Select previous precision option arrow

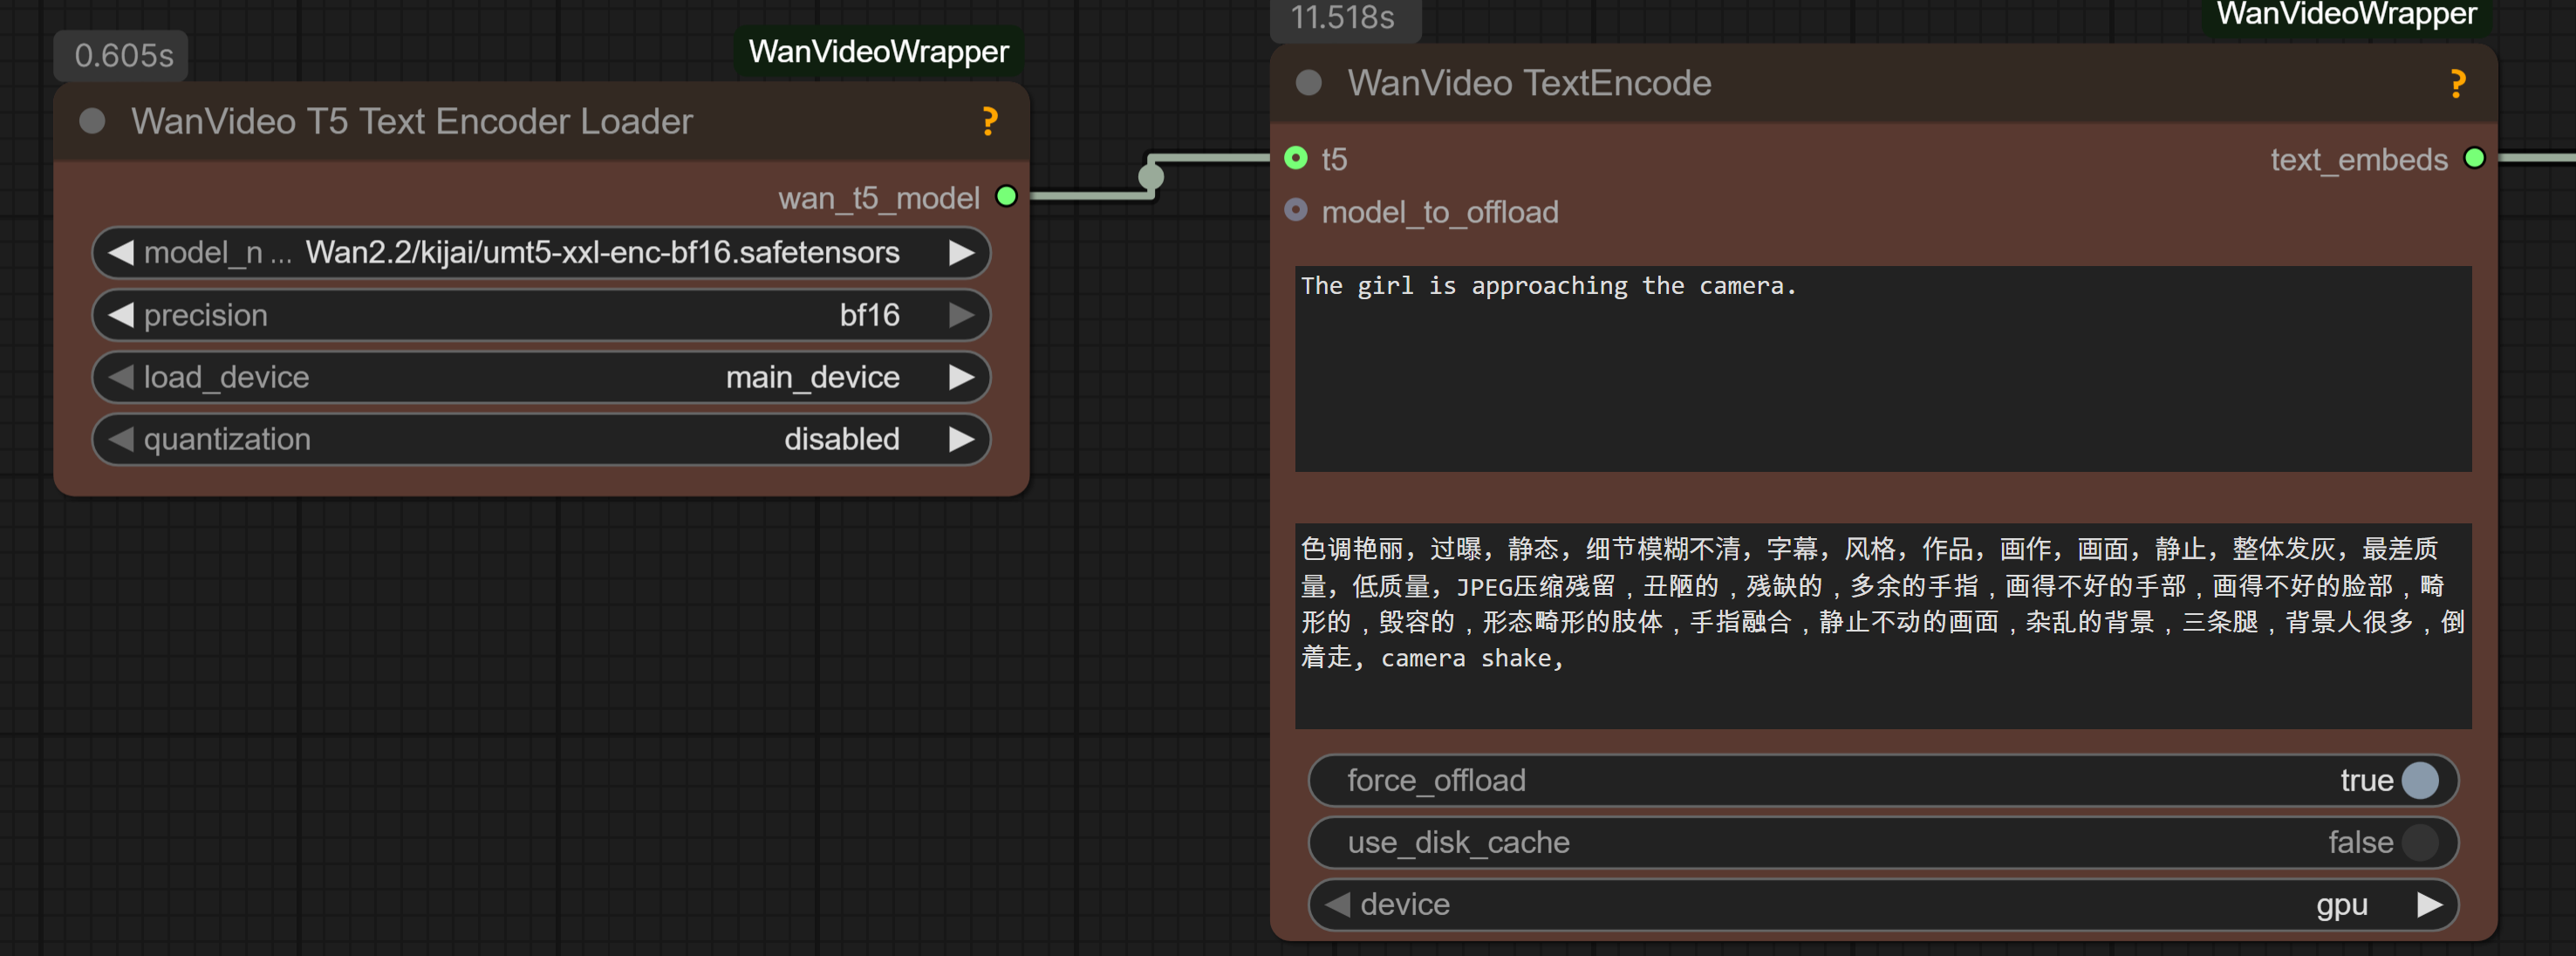(x=121, y=315)
